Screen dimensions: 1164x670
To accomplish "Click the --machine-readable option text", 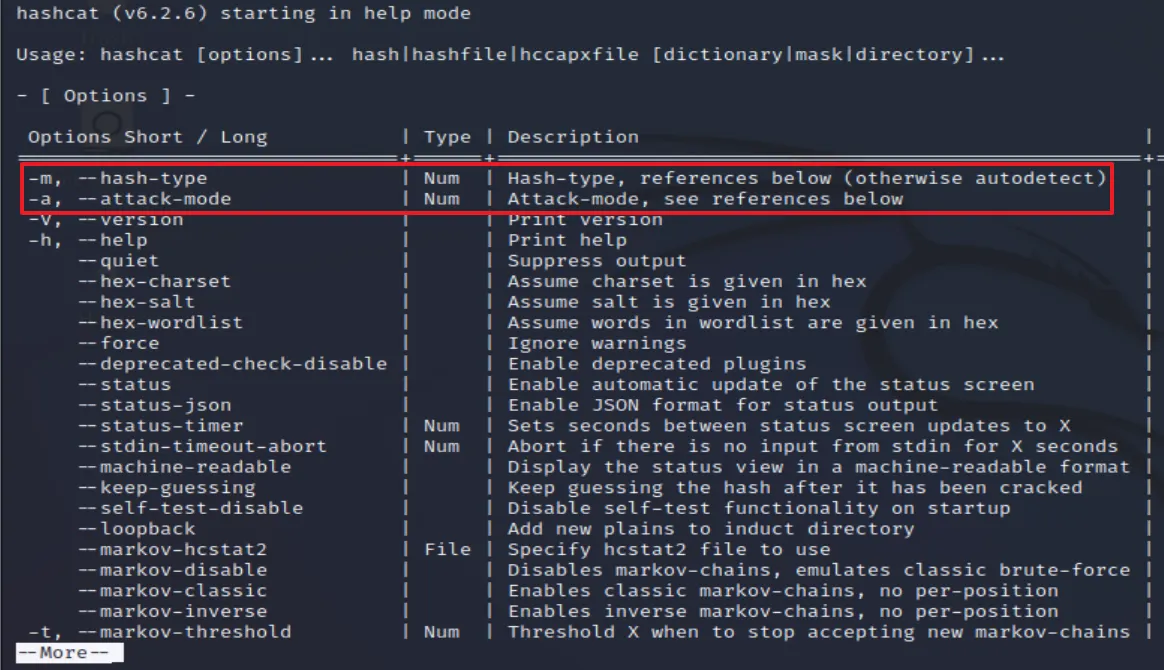I will [x=184, y=467].
